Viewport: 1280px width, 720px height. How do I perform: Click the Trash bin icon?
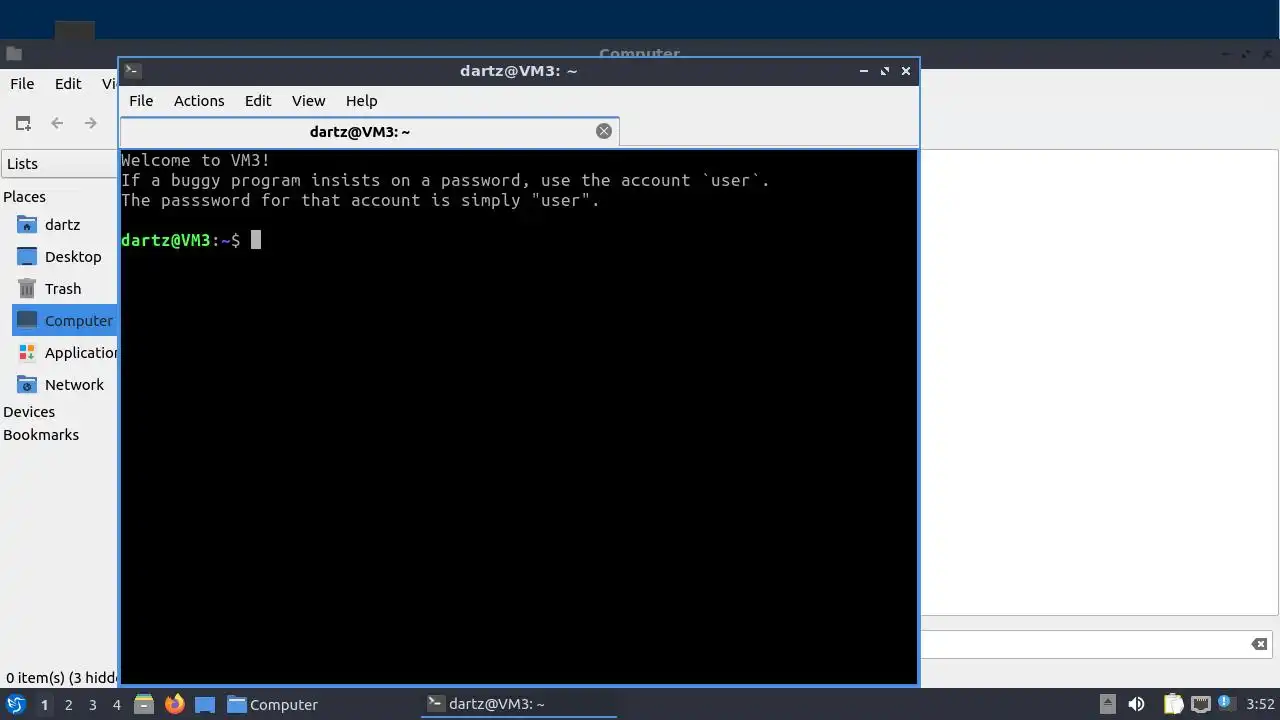click(27, 288)
